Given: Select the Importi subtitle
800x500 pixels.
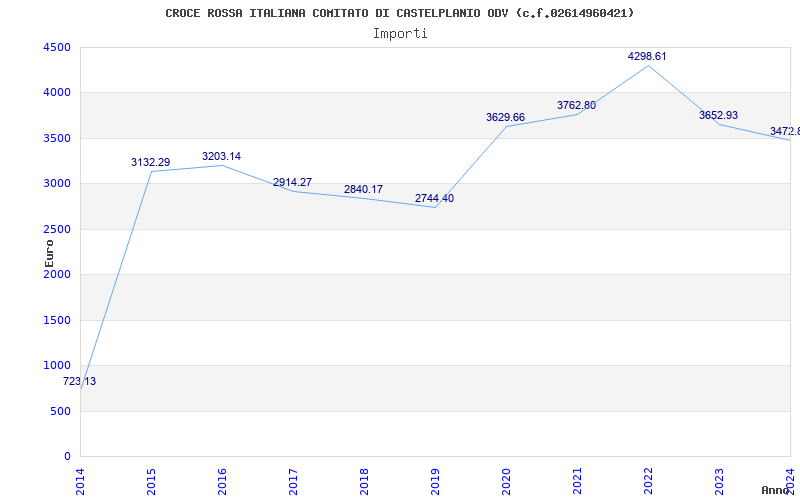Looking at the screenshot, I should [x=400, y=34].
